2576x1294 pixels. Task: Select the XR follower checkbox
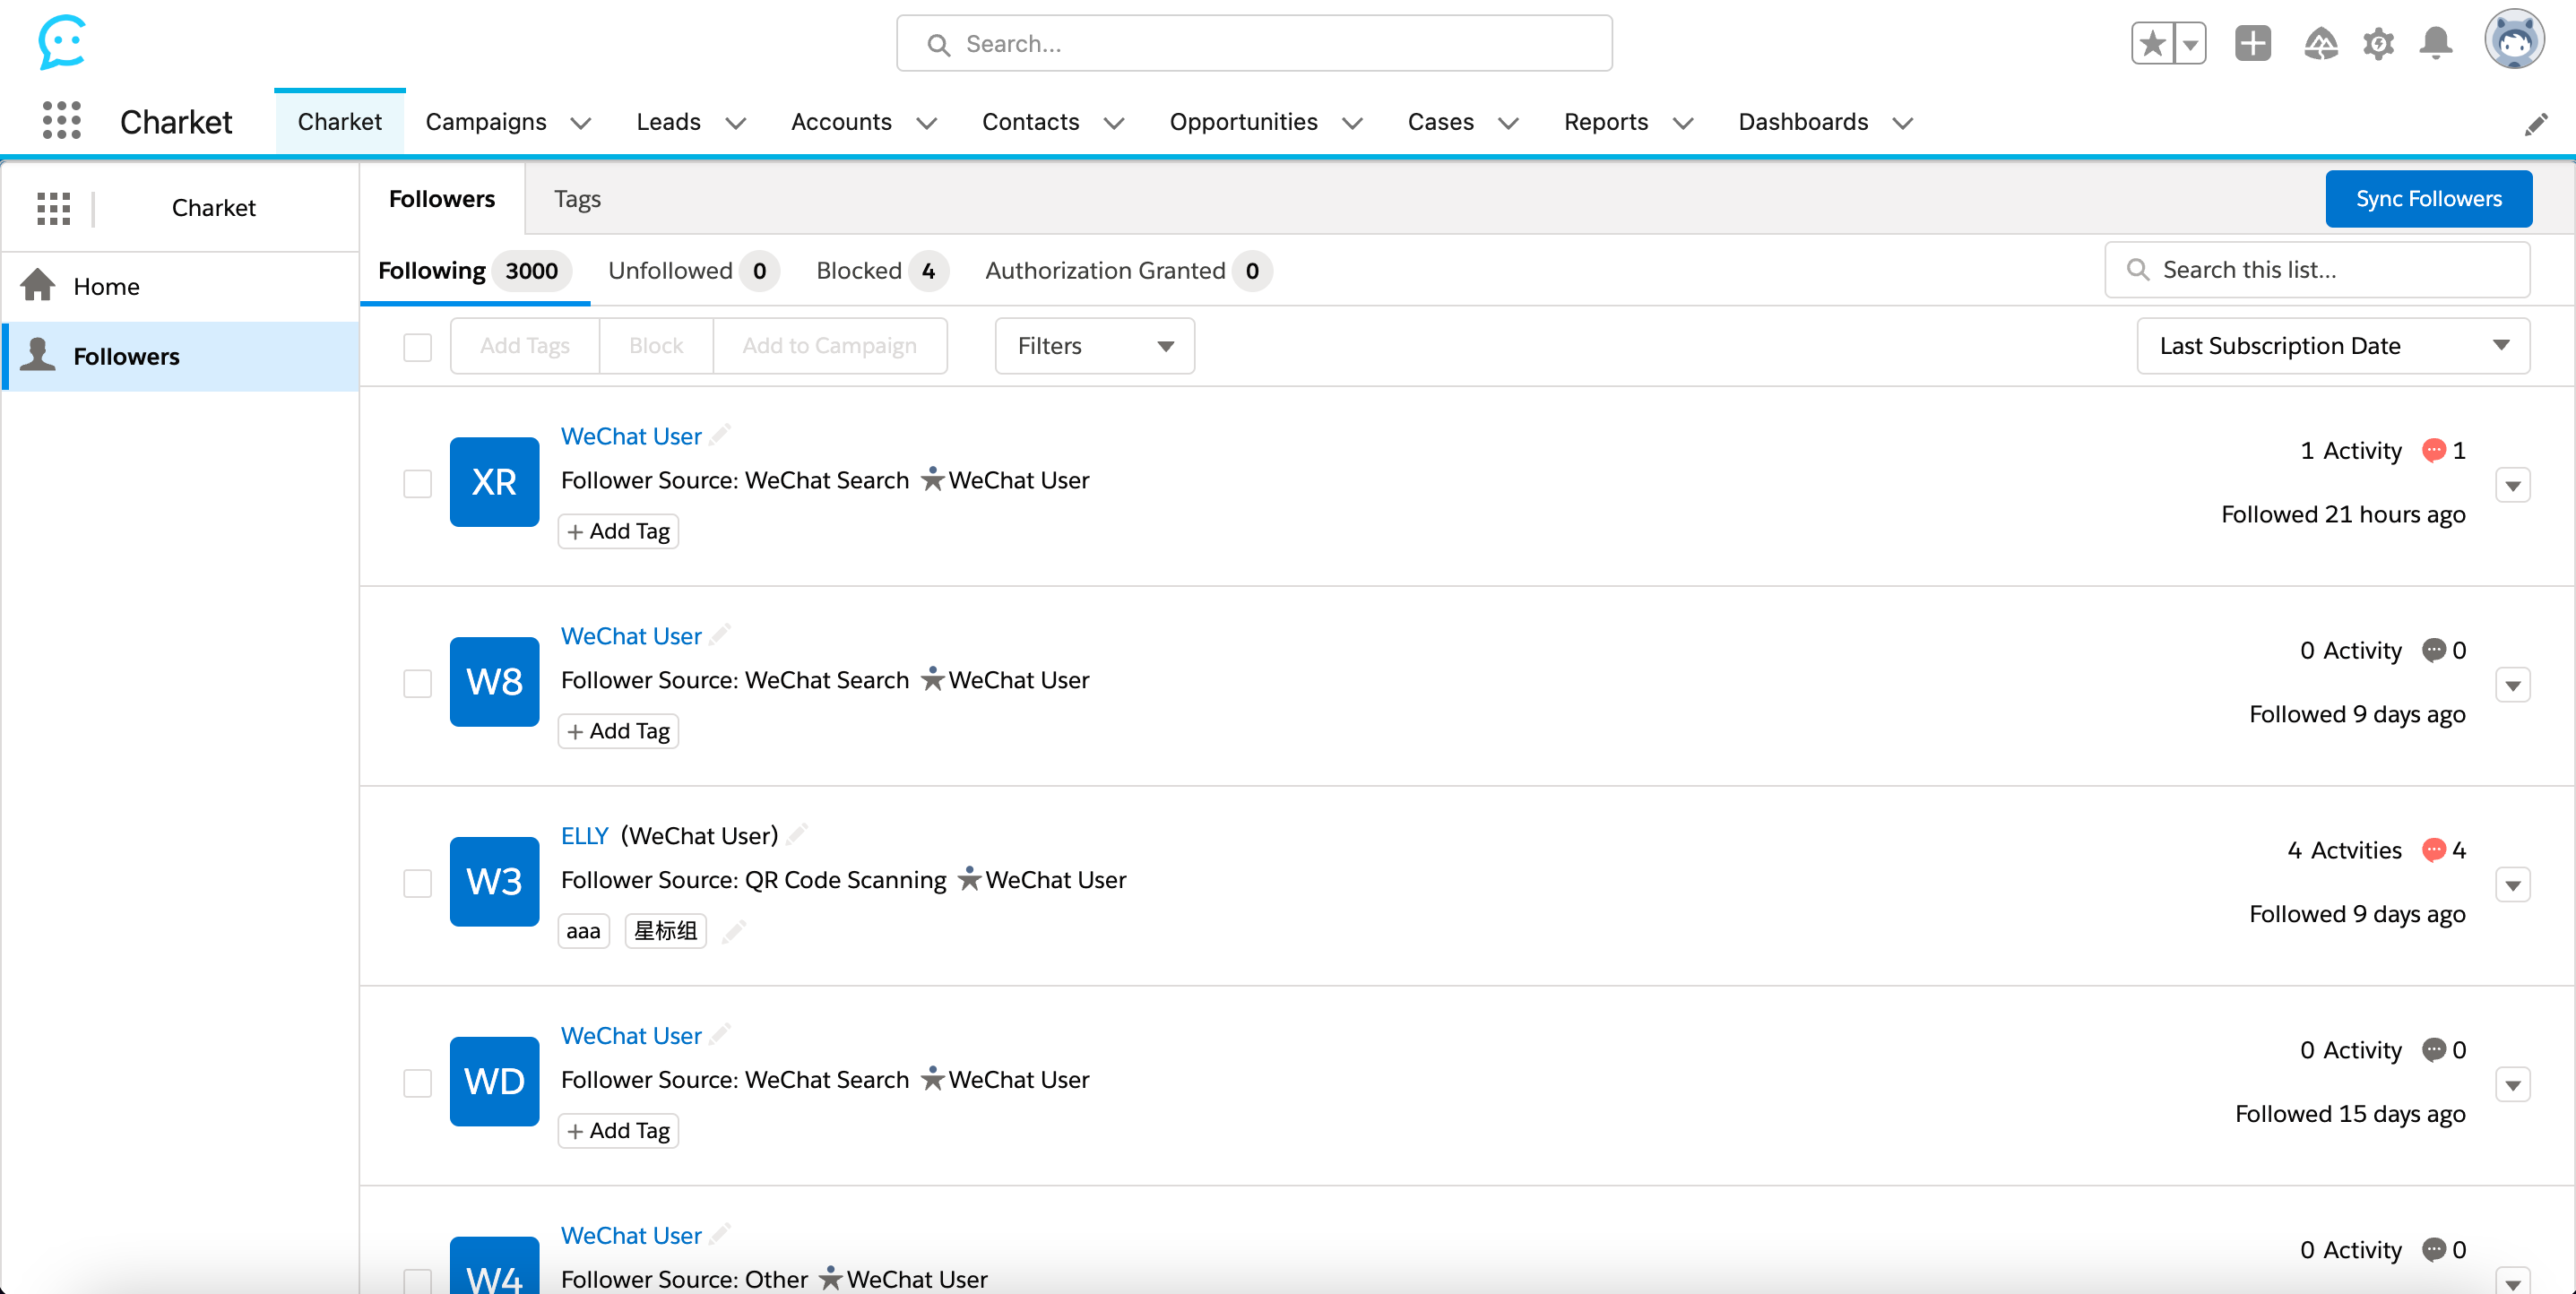coord(417,484)
